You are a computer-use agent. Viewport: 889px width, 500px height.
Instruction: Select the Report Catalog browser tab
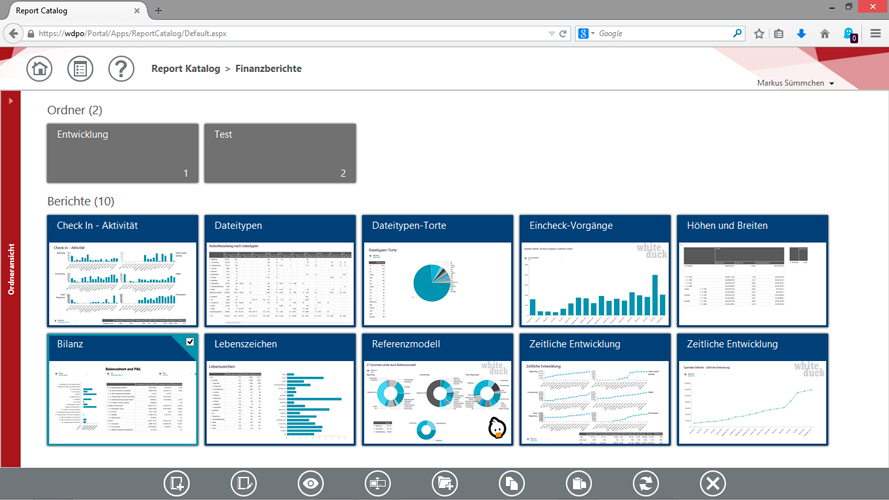(x=70, y=9)
